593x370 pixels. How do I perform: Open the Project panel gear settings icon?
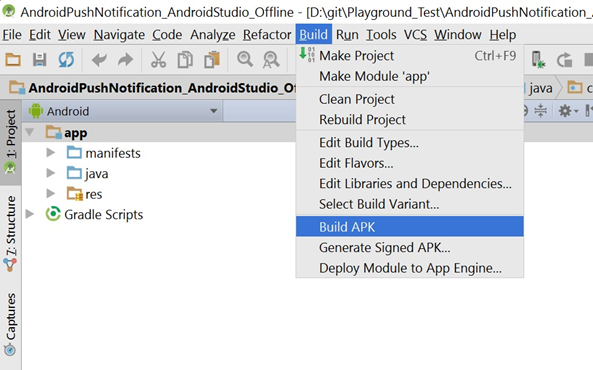click(x=568, y=111)
